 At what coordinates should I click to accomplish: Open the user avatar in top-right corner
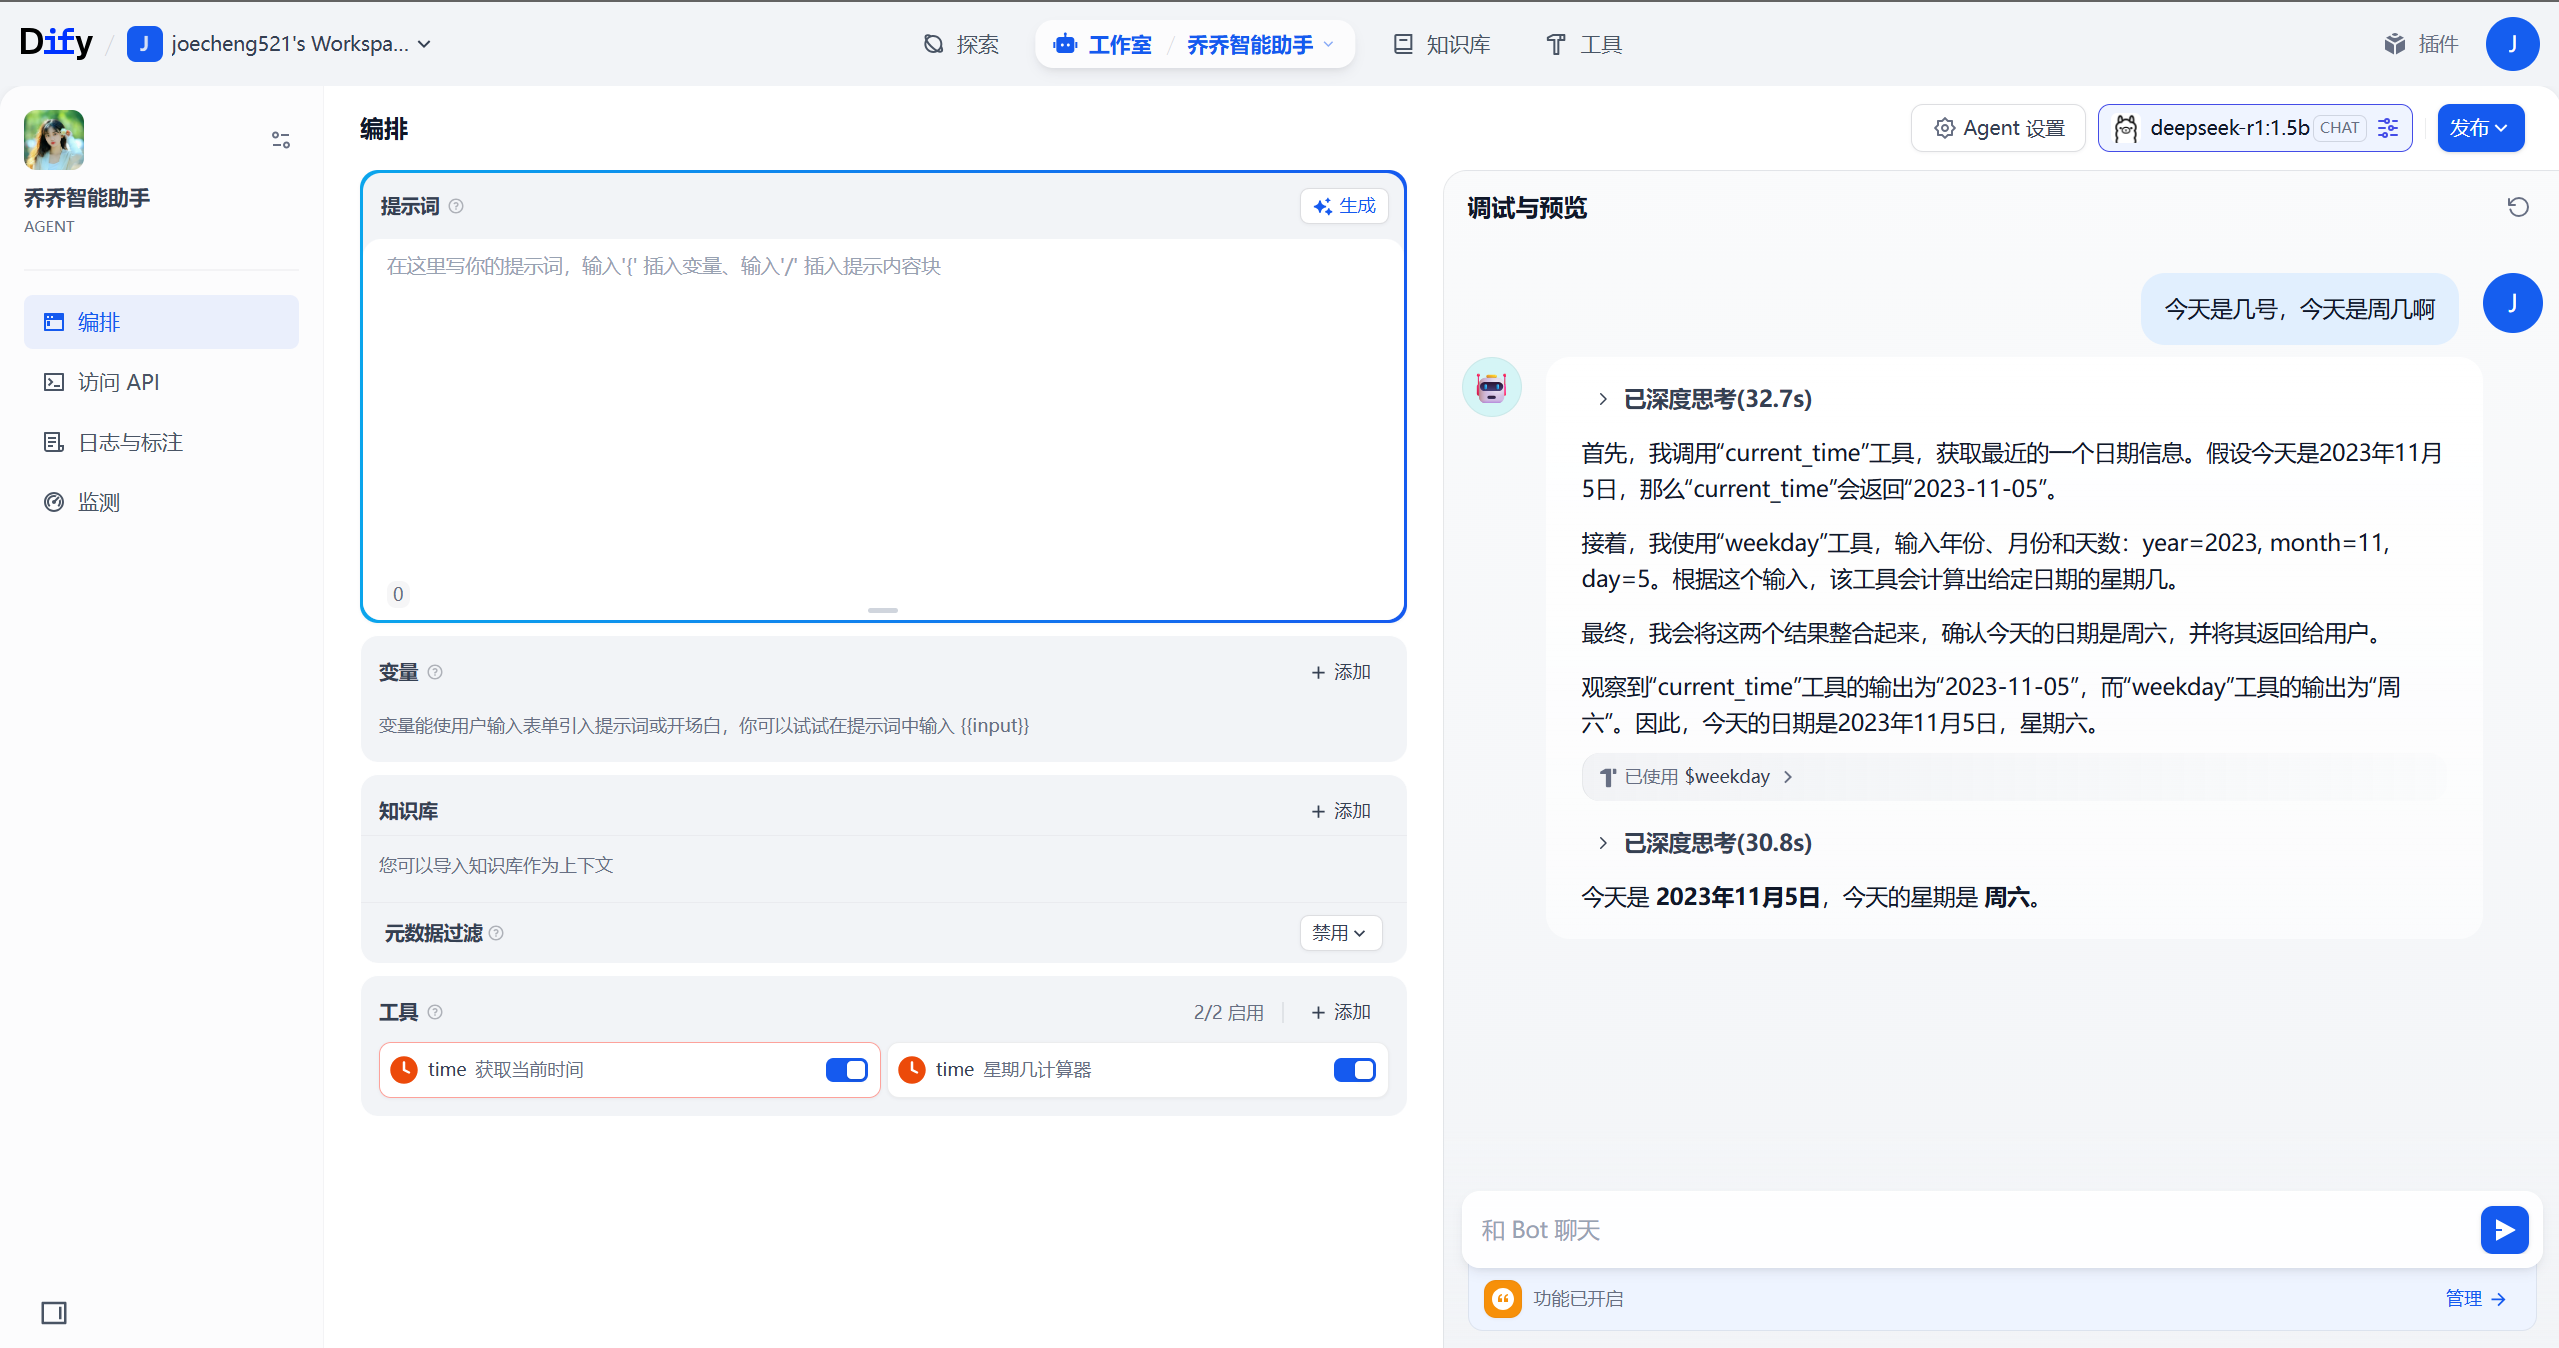[x=2511, y=44]
